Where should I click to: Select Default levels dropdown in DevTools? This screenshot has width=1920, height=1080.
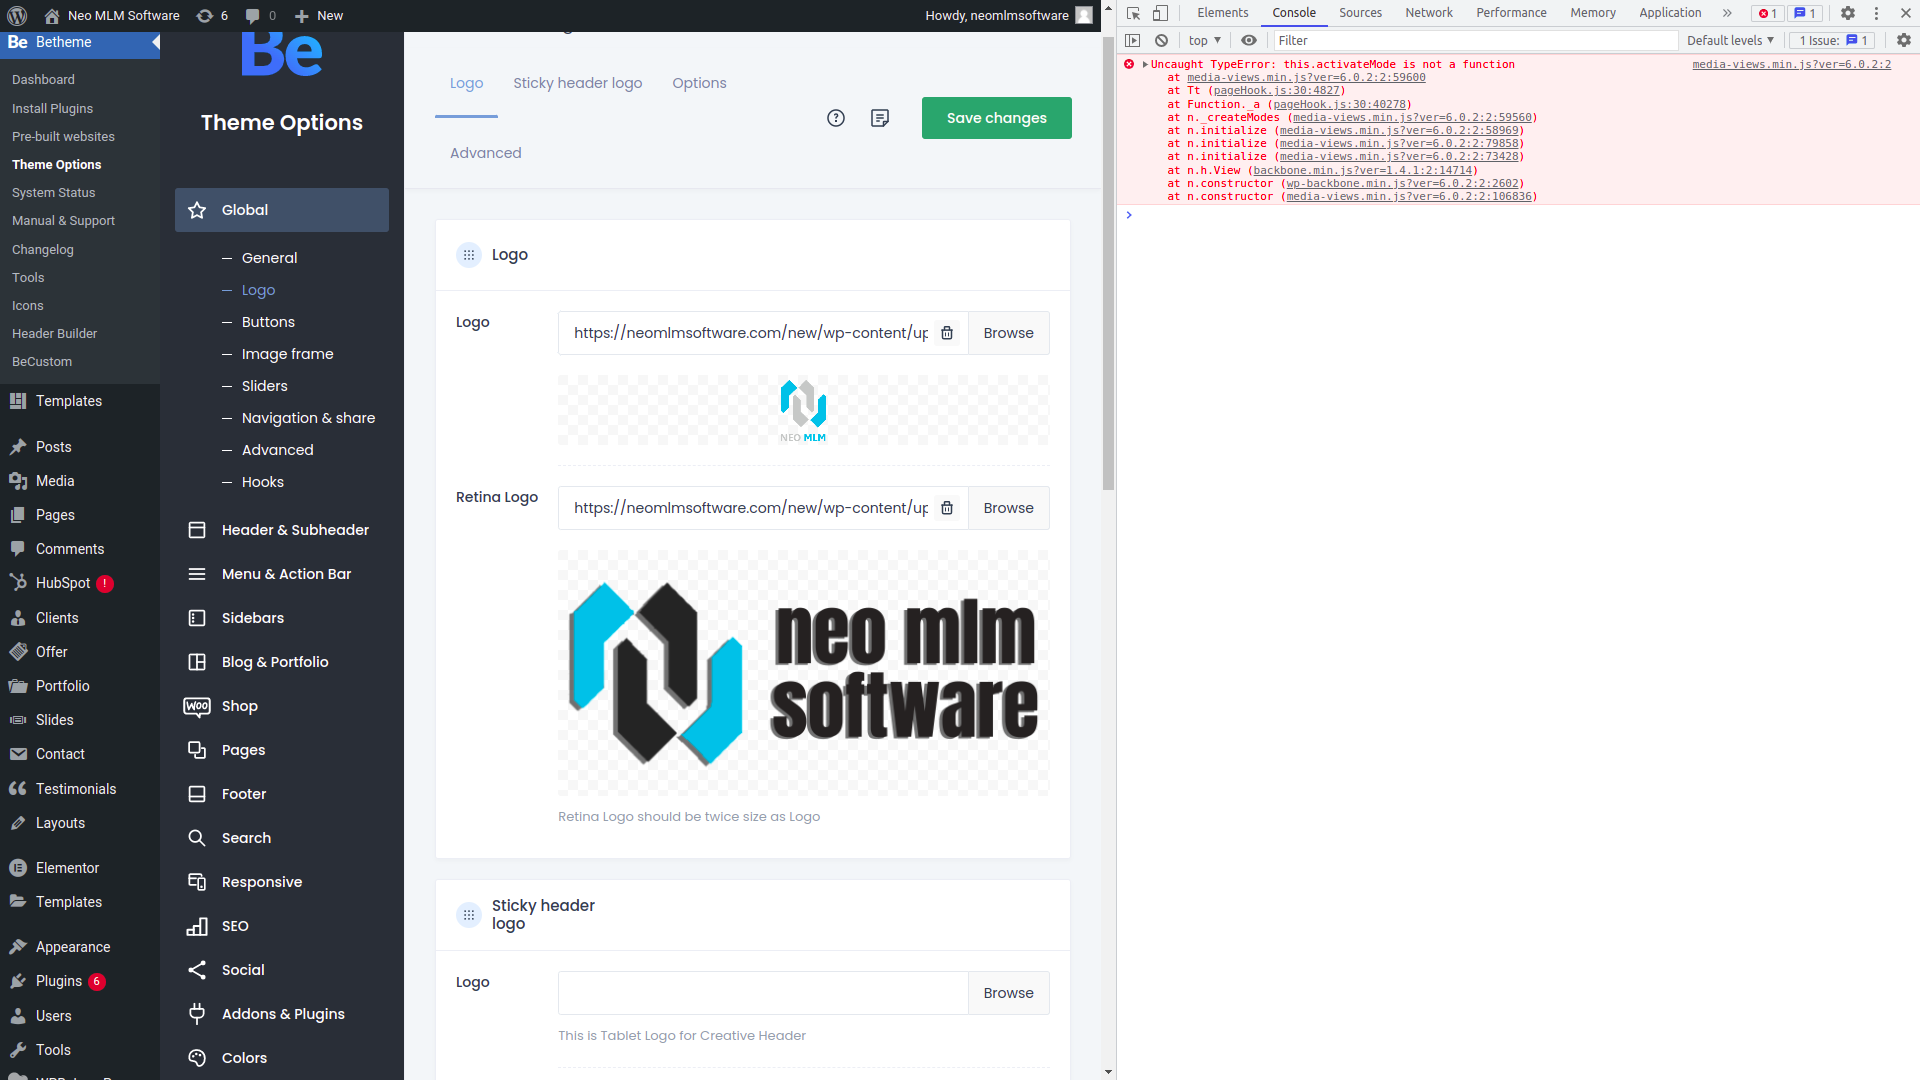[x=1730, y=40]
